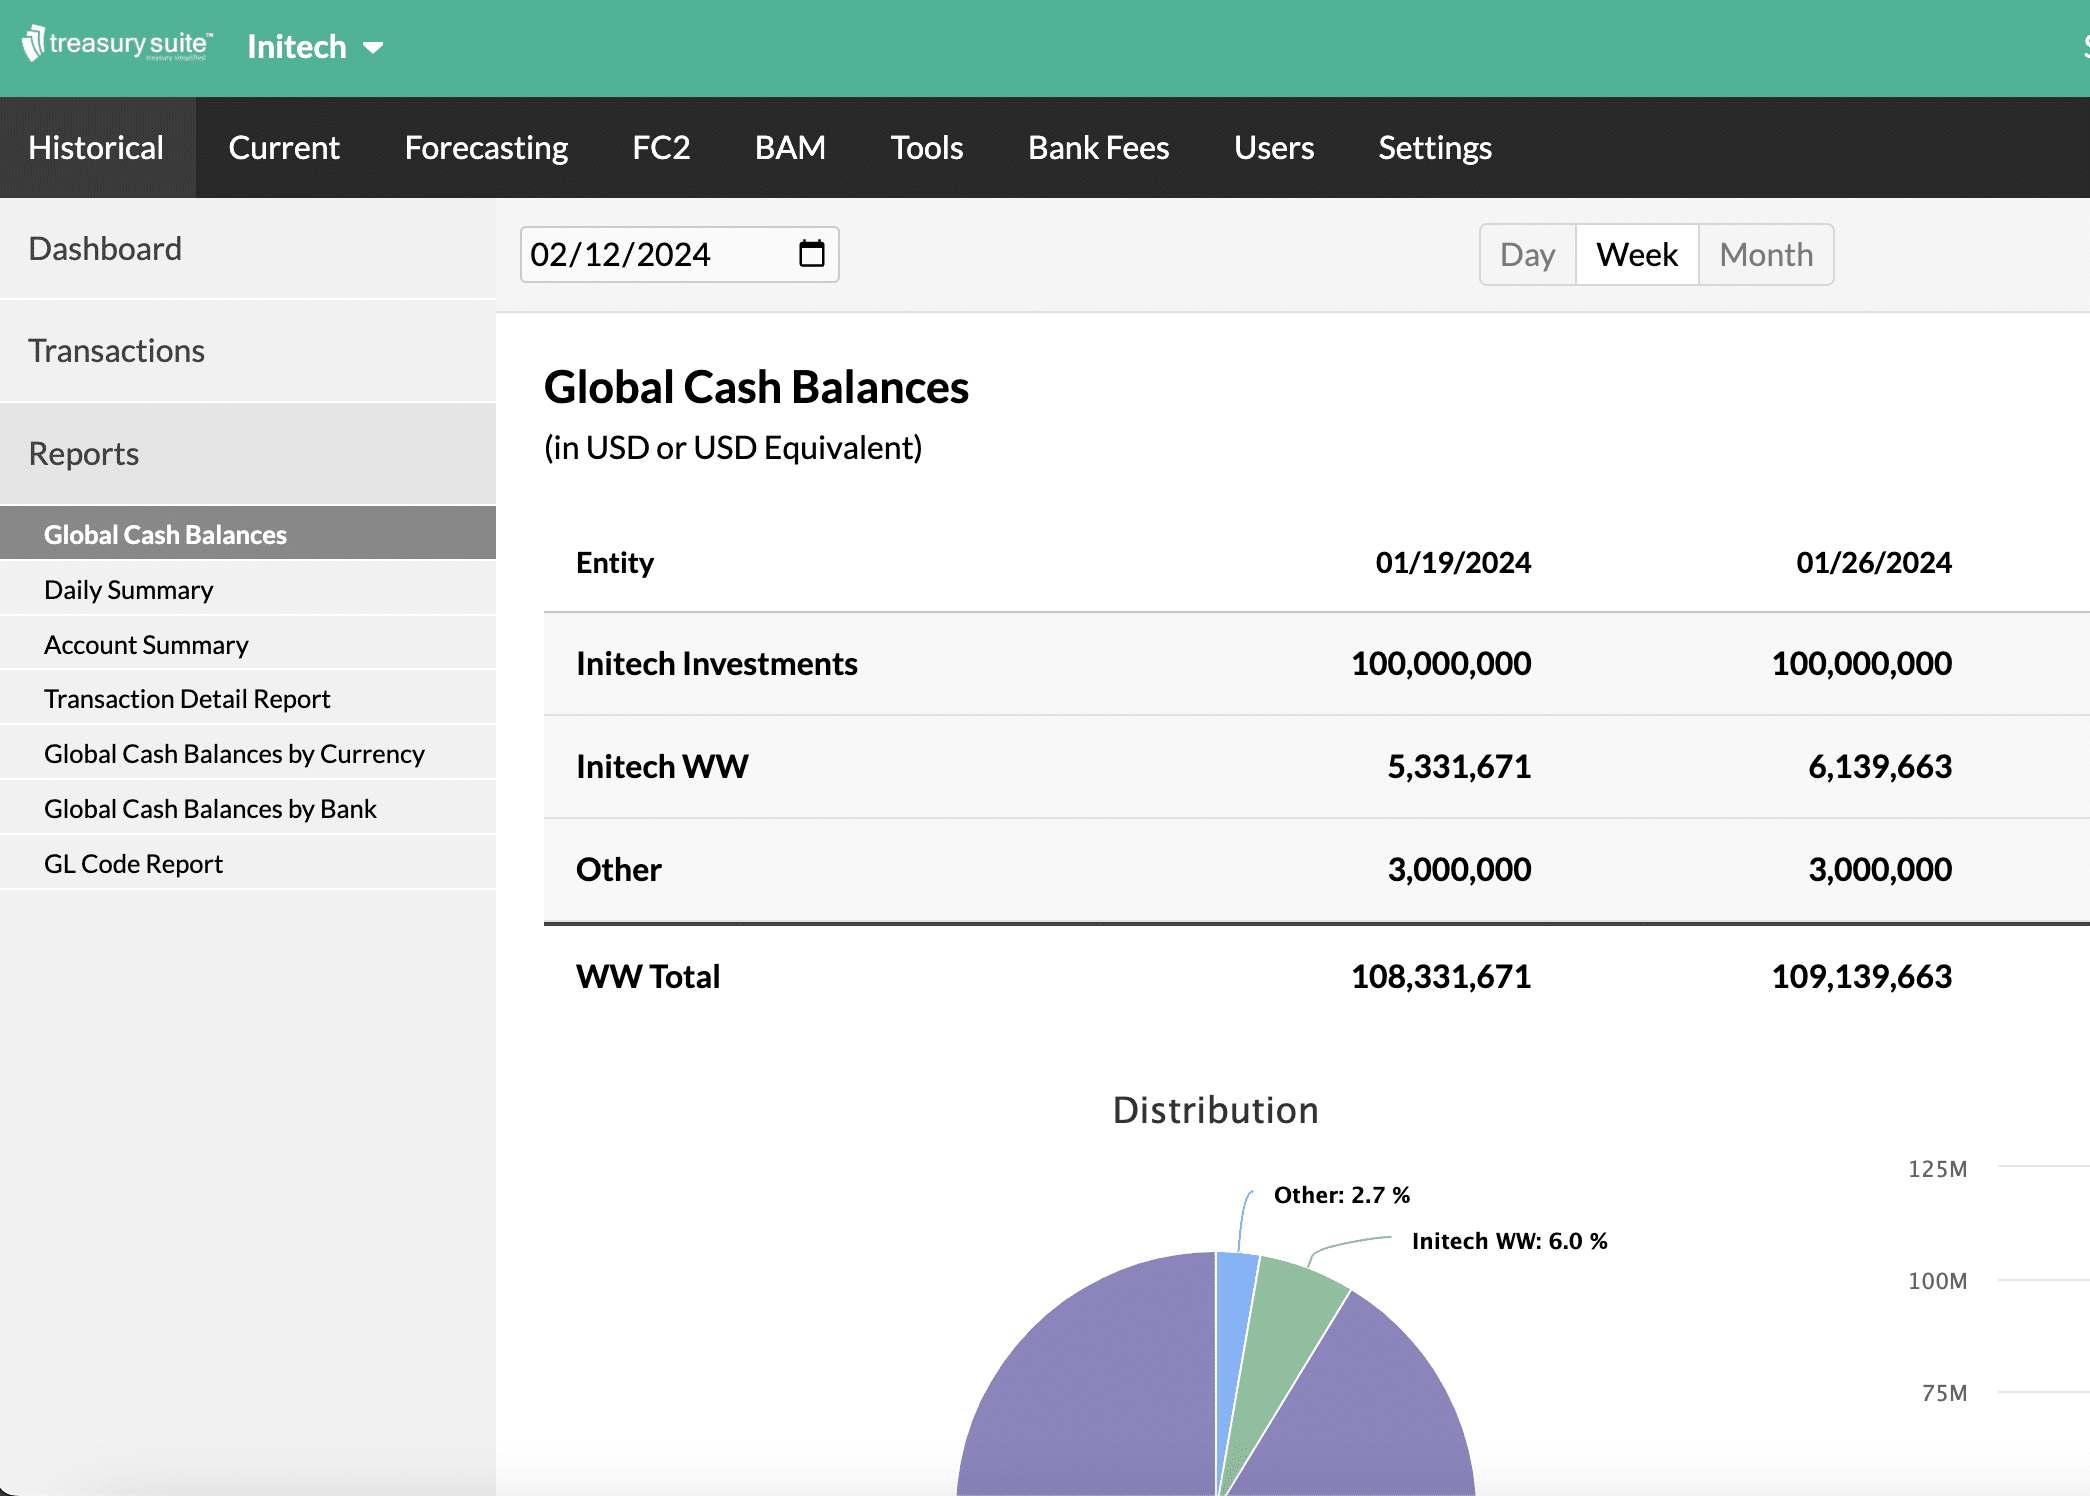Open the Bank Fees section icon
Image resolution: width=2090 pixels, height=1496 pixels.
[x=1099, y=147]
